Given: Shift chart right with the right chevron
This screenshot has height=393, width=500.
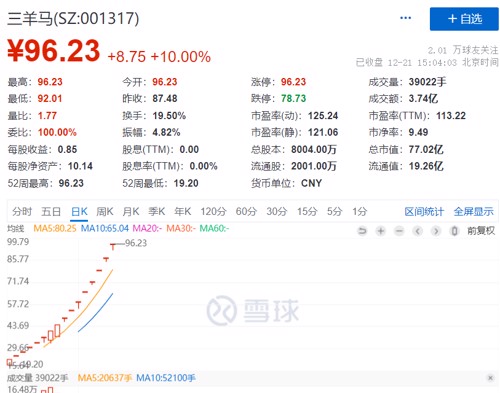Looking at the screenshot, I should (x=436, y=231).
